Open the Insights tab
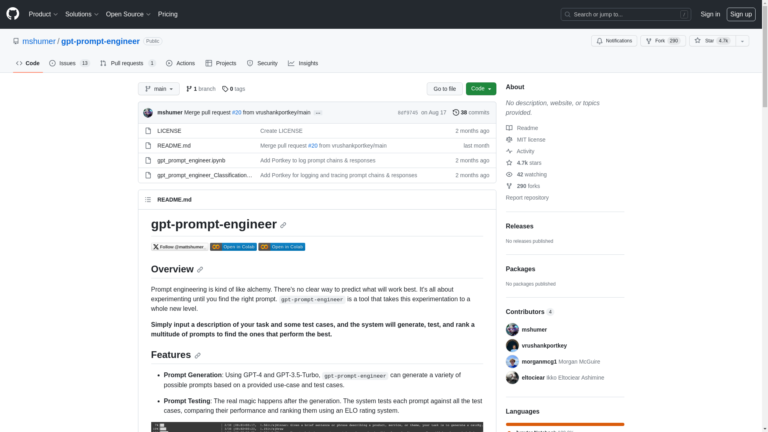The image size is (768, 432). pyautogui.click(x=303, y=63)
